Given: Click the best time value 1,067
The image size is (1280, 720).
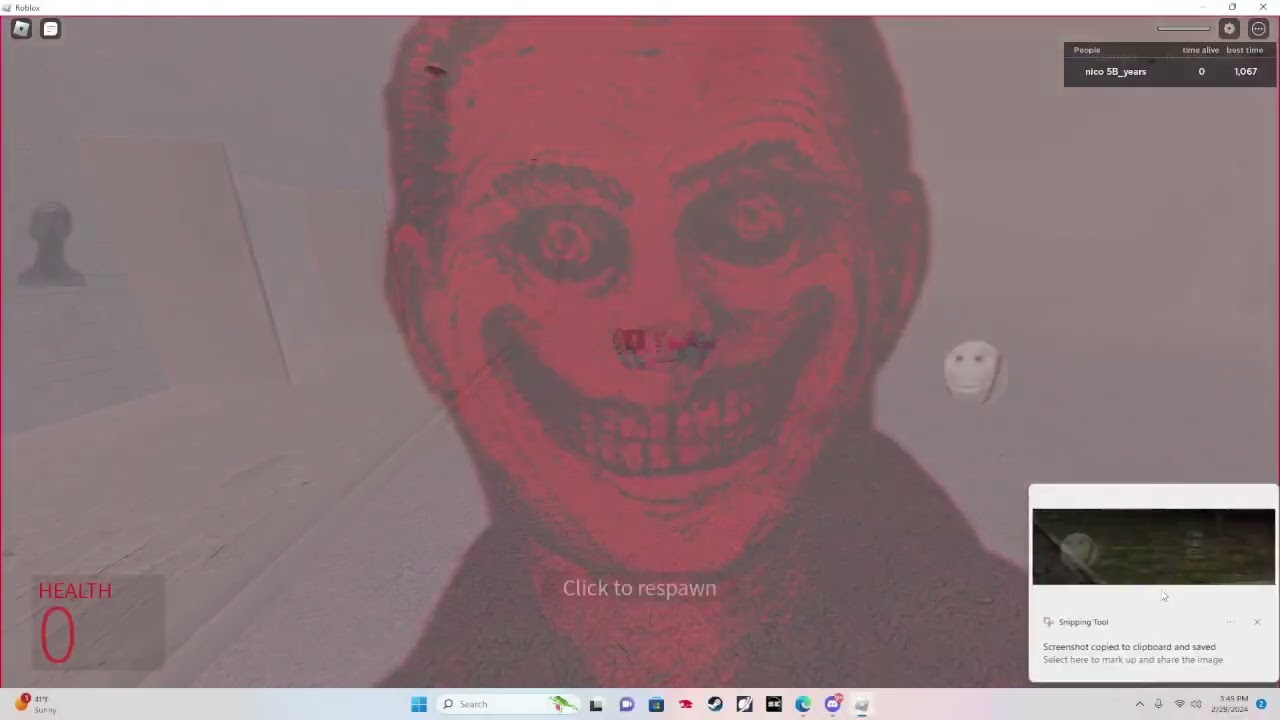Looking at the screenshot, I should click(x=1245, y=72).
